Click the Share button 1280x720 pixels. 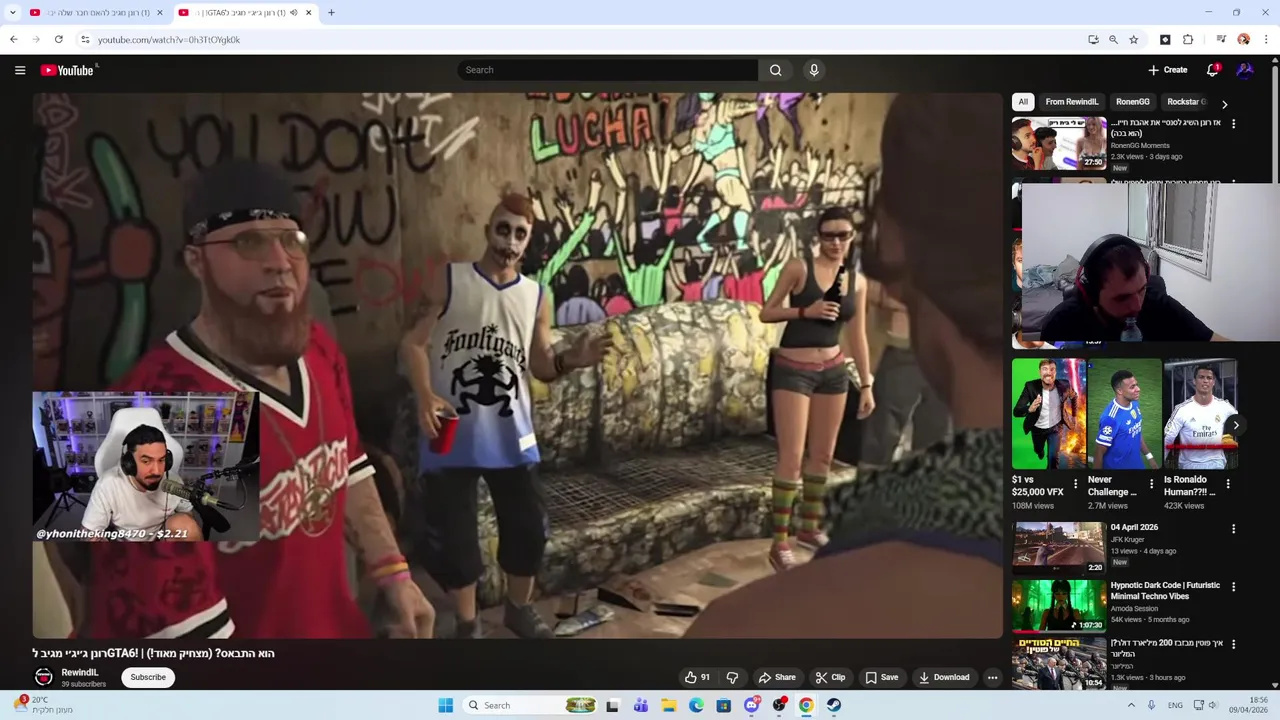(x=777, y=677)
